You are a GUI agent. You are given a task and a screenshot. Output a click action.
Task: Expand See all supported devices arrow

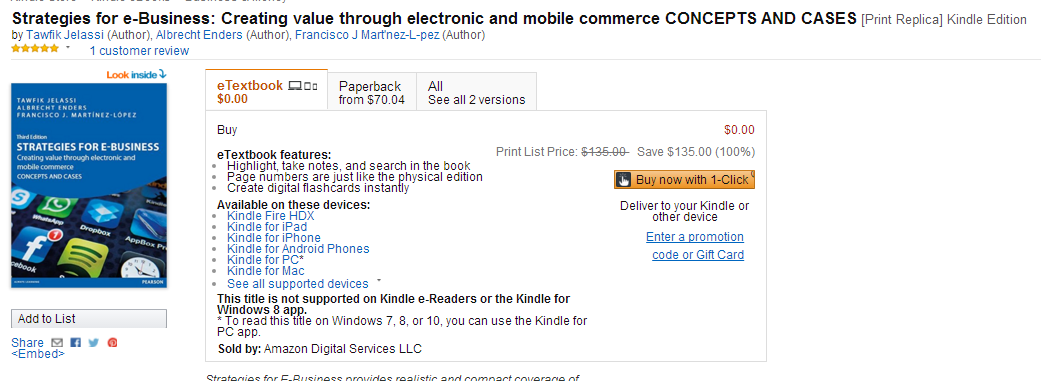coord(378,281)
